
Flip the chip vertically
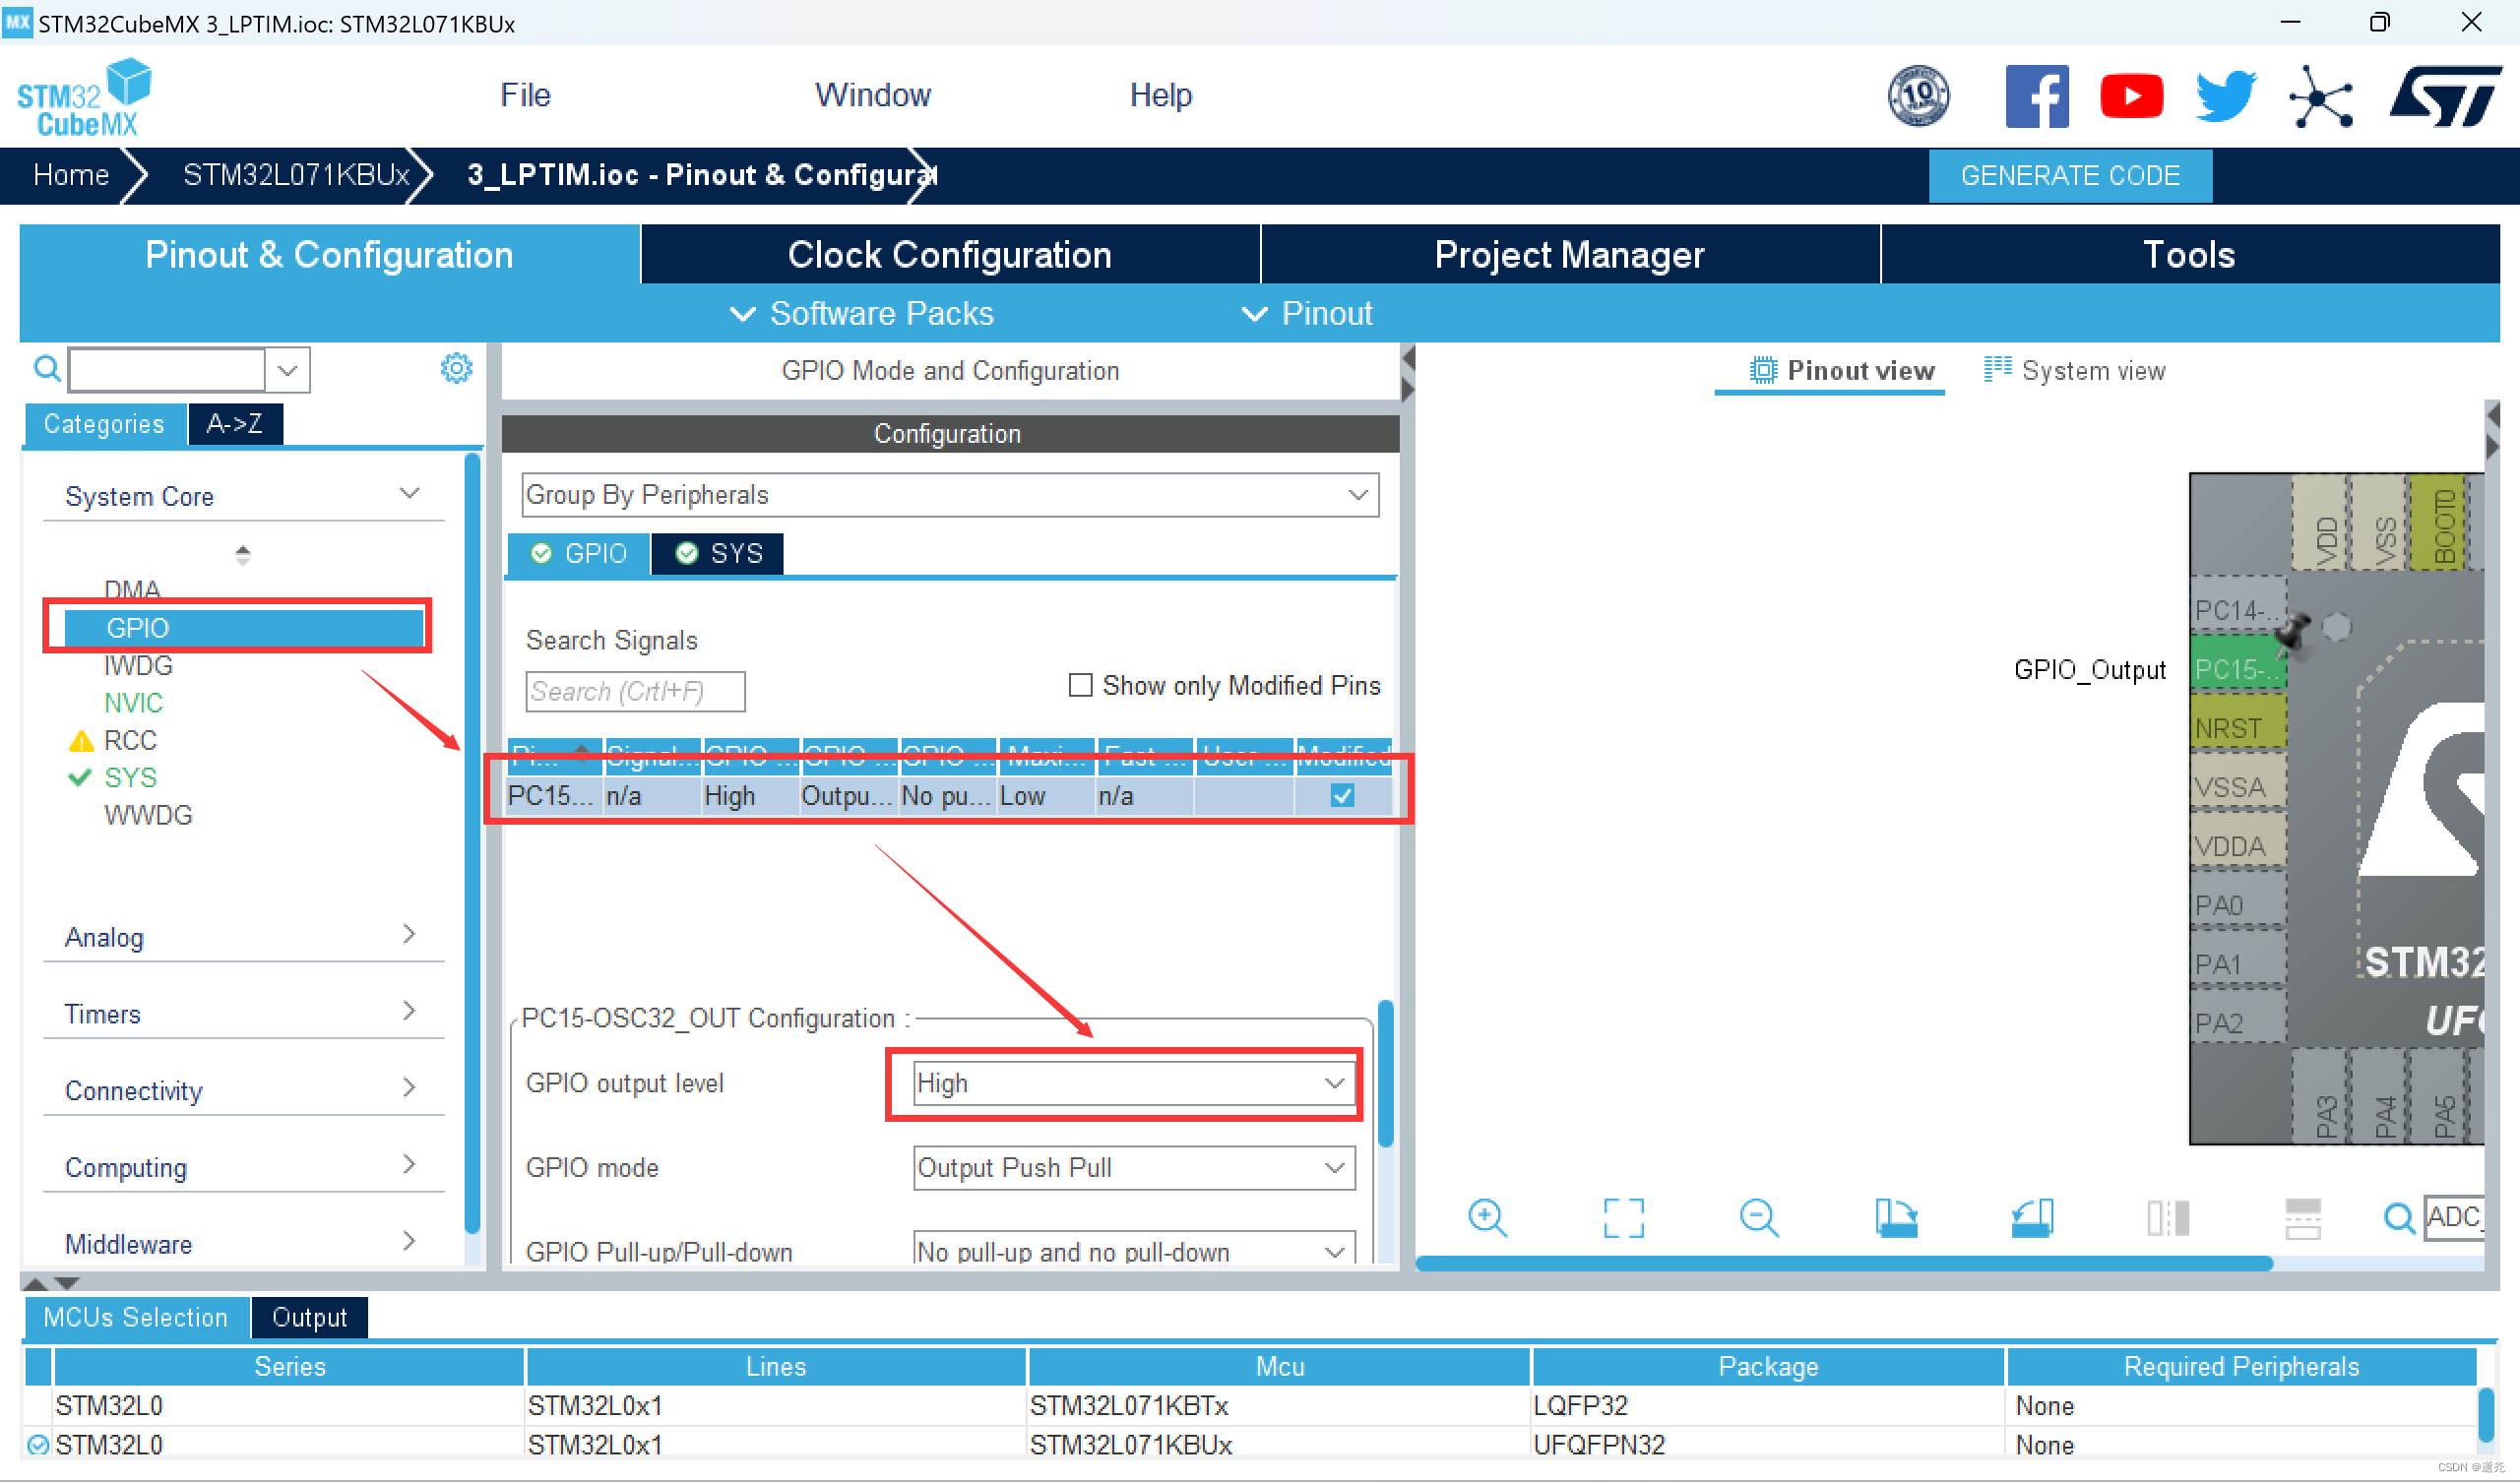click(x=2302, y=1217)
